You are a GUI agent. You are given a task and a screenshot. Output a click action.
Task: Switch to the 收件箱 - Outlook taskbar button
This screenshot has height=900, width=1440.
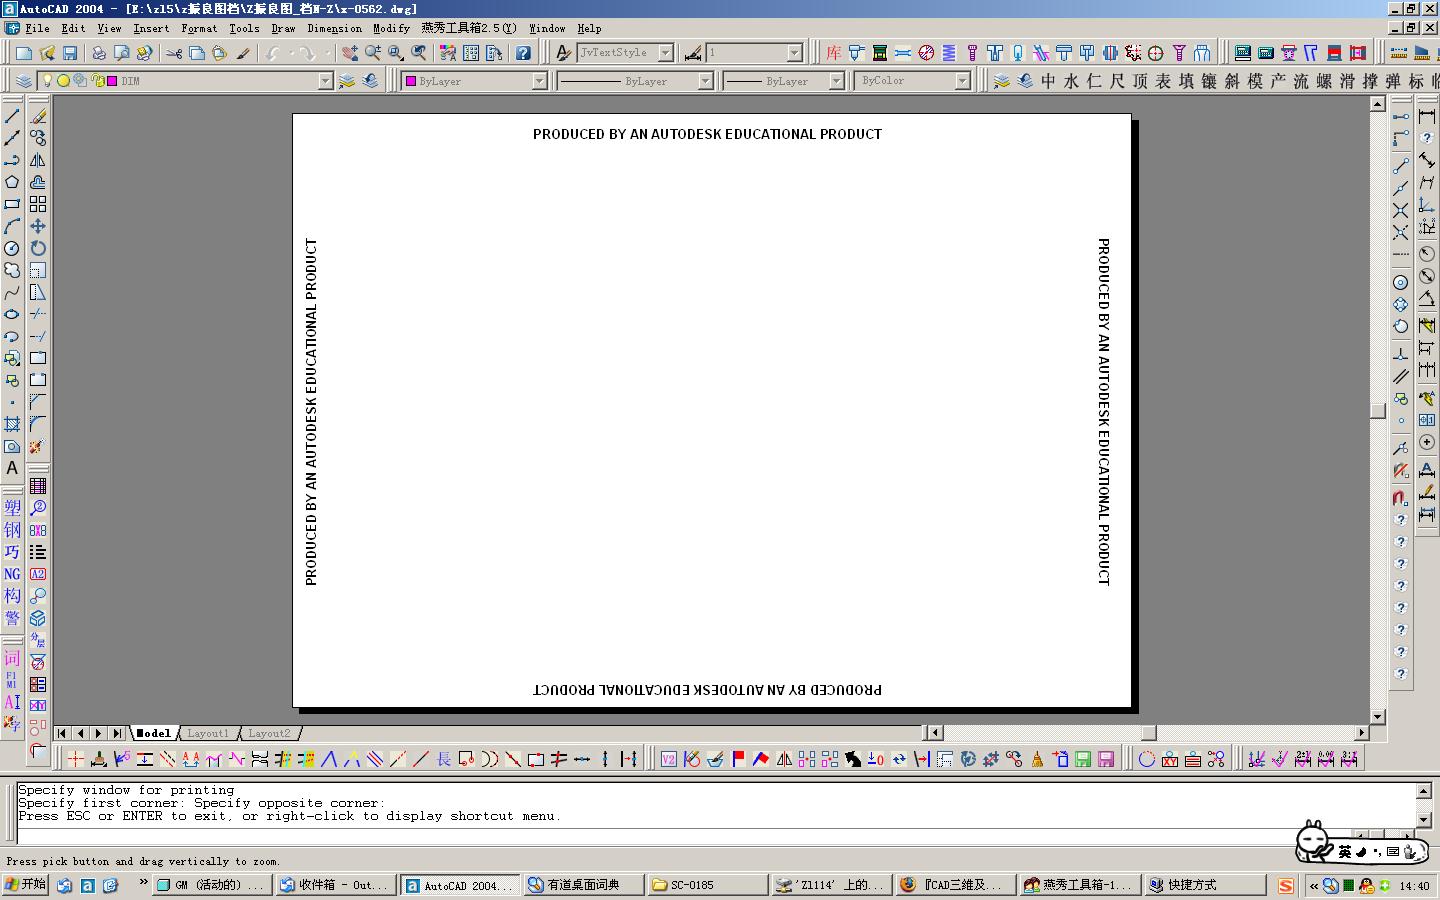(x=335, y=885)
